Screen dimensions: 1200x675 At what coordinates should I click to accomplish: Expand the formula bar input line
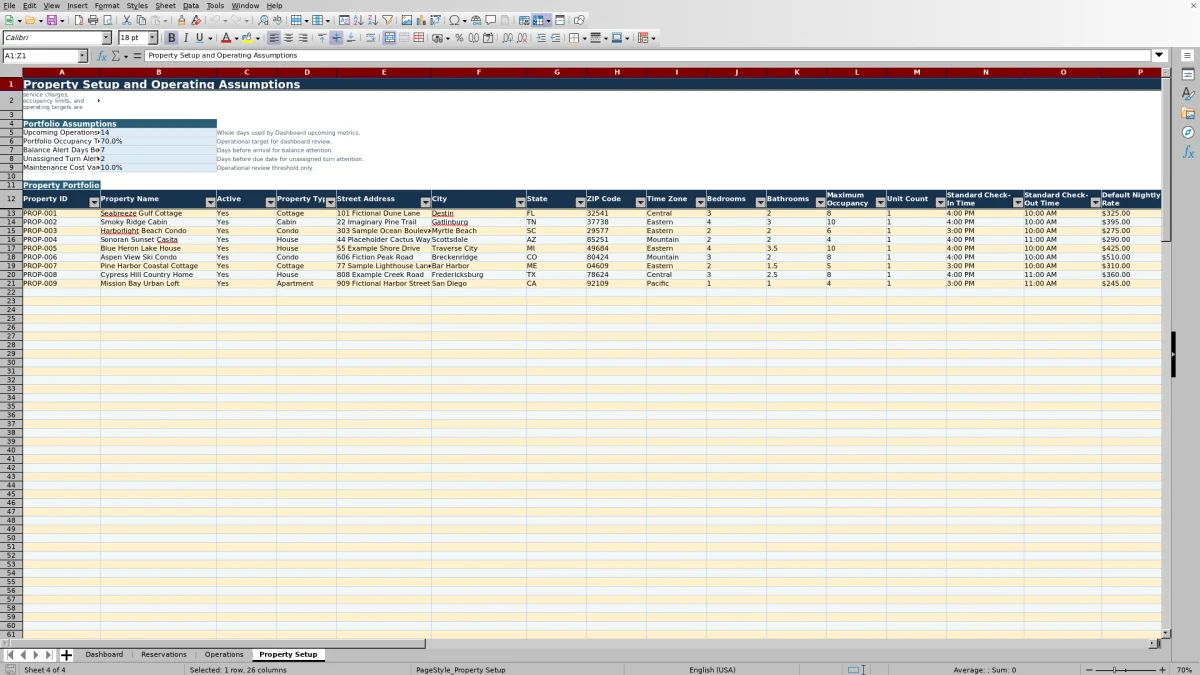(1160, 56)
